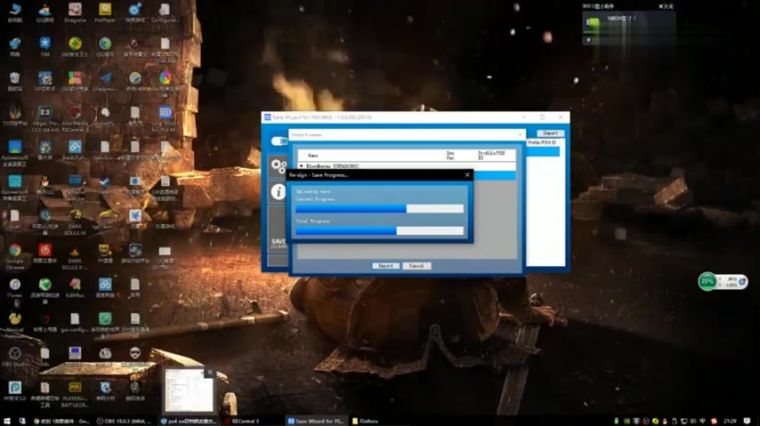The width and height of the screenshot is (760, 426).
Task: Click the green 22% floating monitor widget
Action: [708, 282]
